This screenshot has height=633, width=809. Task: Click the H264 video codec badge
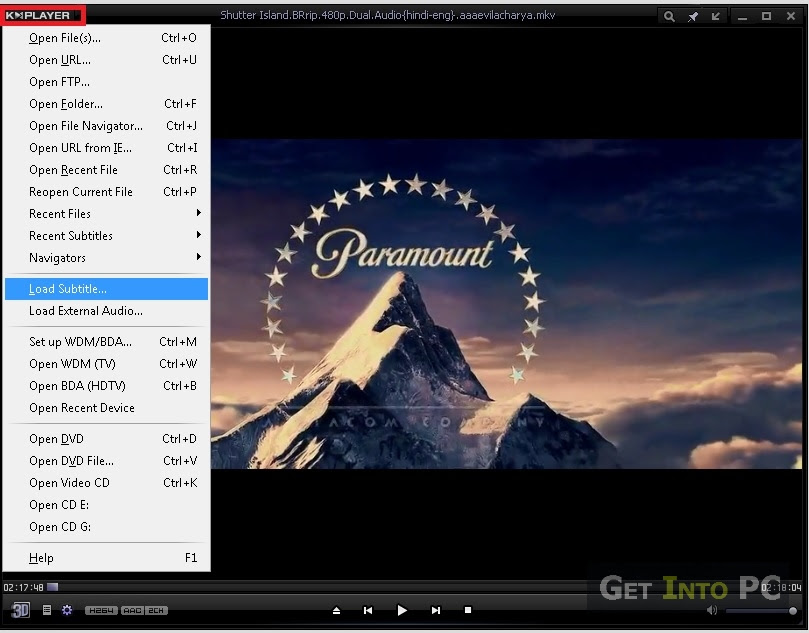pyautogui.click(x=101, y=610)
